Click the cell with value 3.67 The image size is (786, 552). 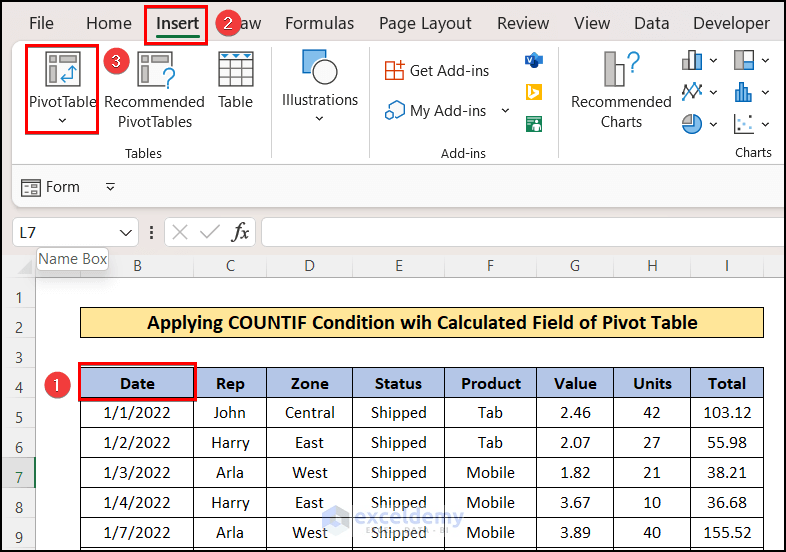click(x=575, y=502)
